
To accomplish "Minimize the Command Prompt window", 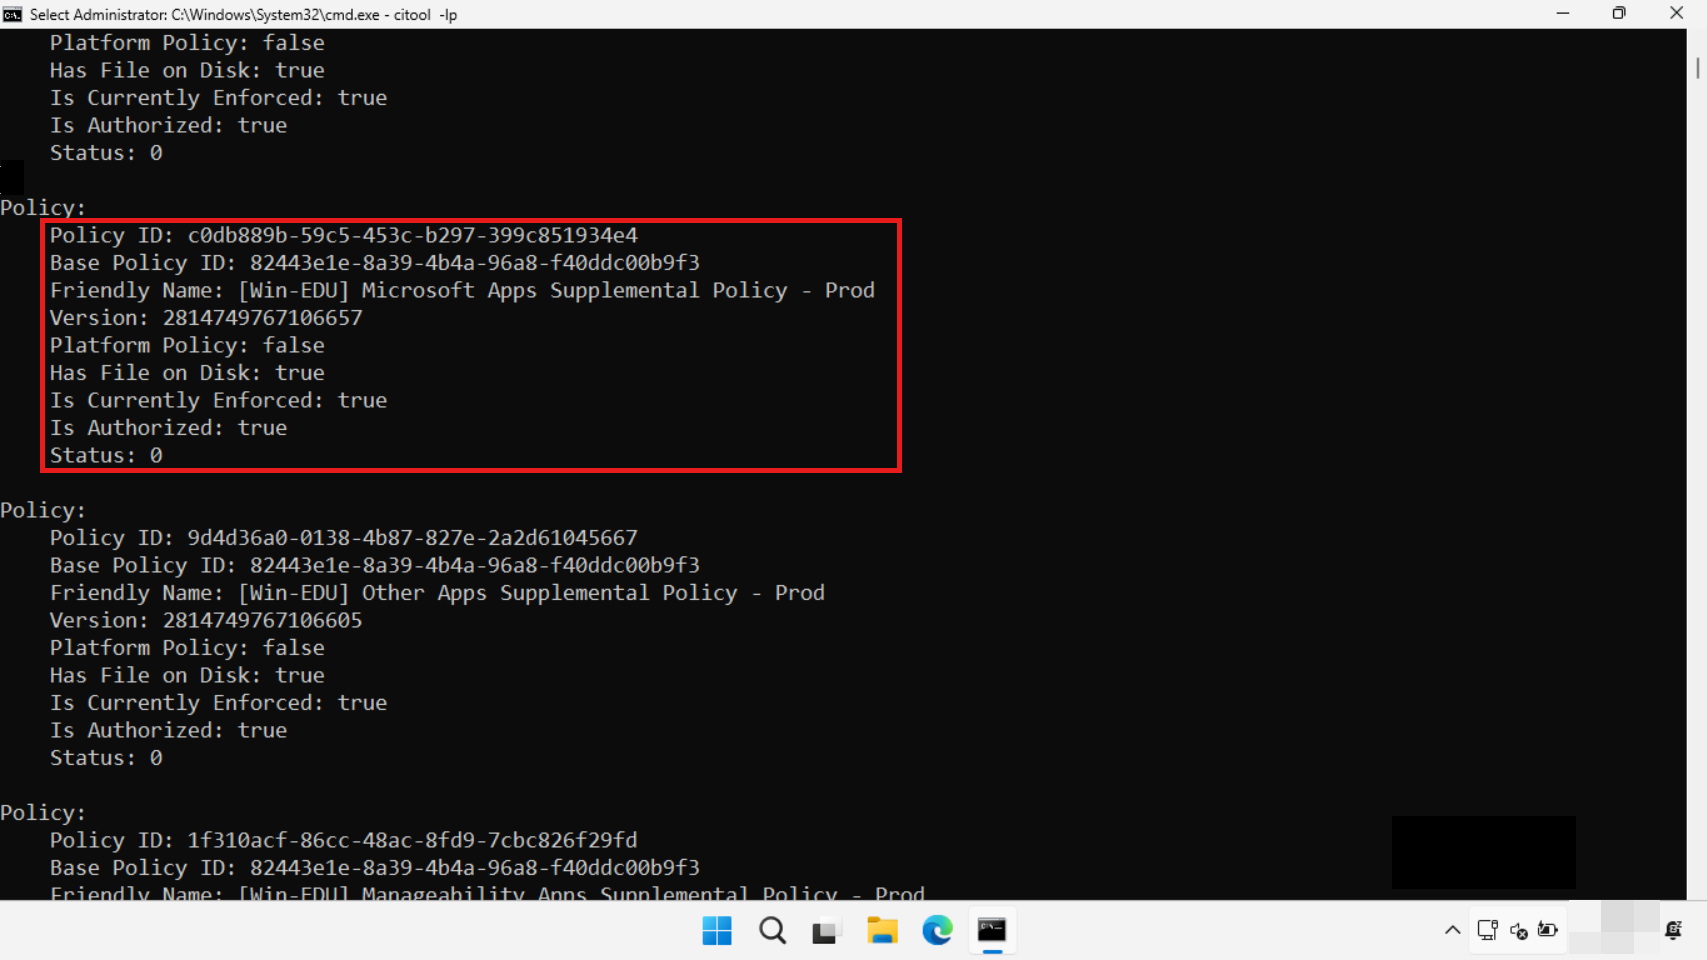I will pyautogui.click(x=1563, y=14).
